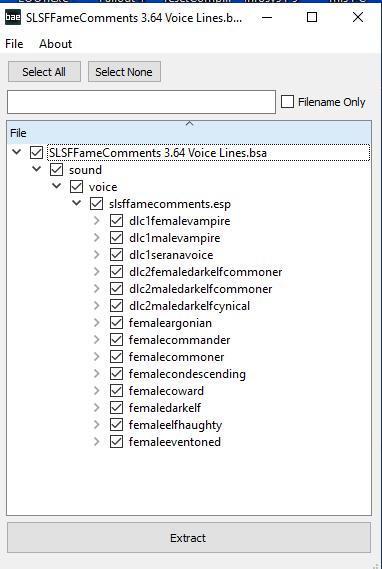Image resolution: width=382 pixels, height=569 pixels.
Task: Uncheck the femaleeventoned checkbox
Action: click(x=116, y=442)
